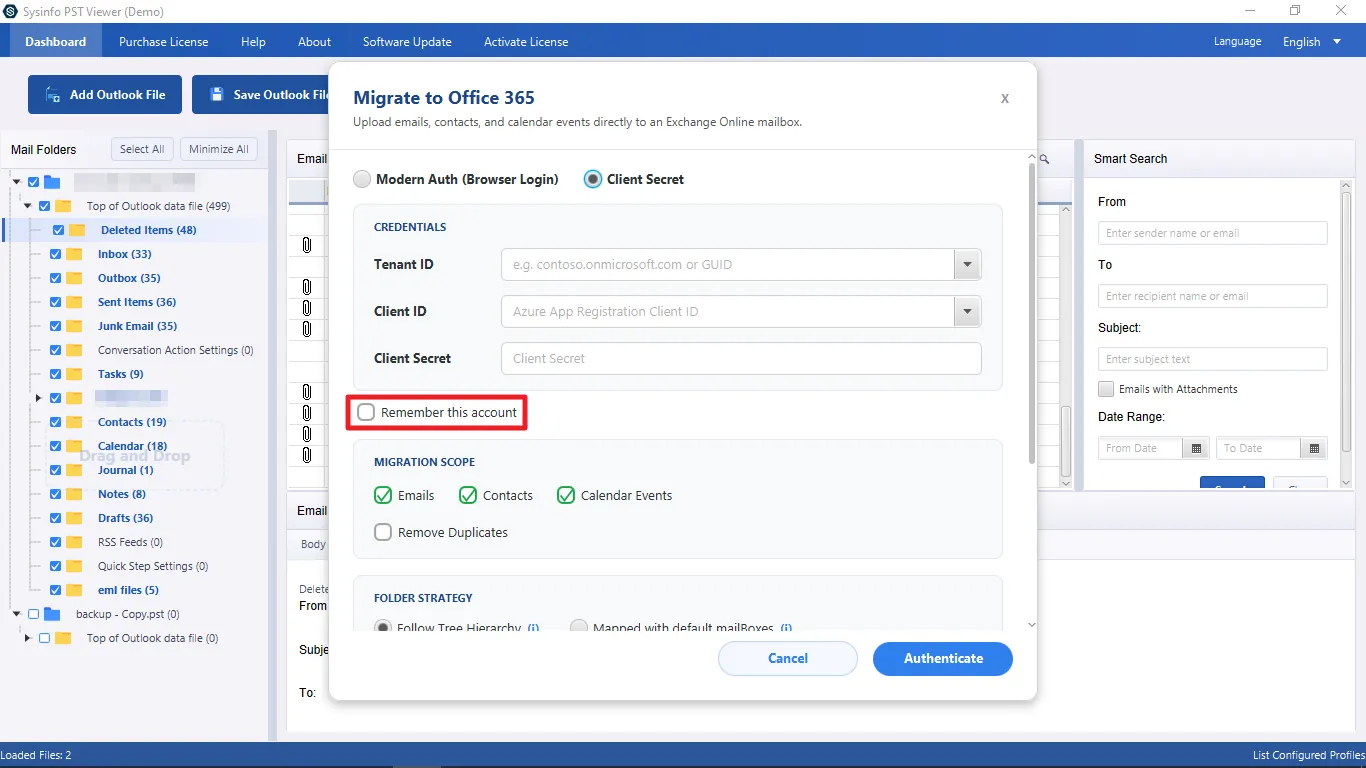The height and width of the screenshot is (768, 1366).
Task: Open the To Date calendar picker icon
Action: tap(1314, 448)
